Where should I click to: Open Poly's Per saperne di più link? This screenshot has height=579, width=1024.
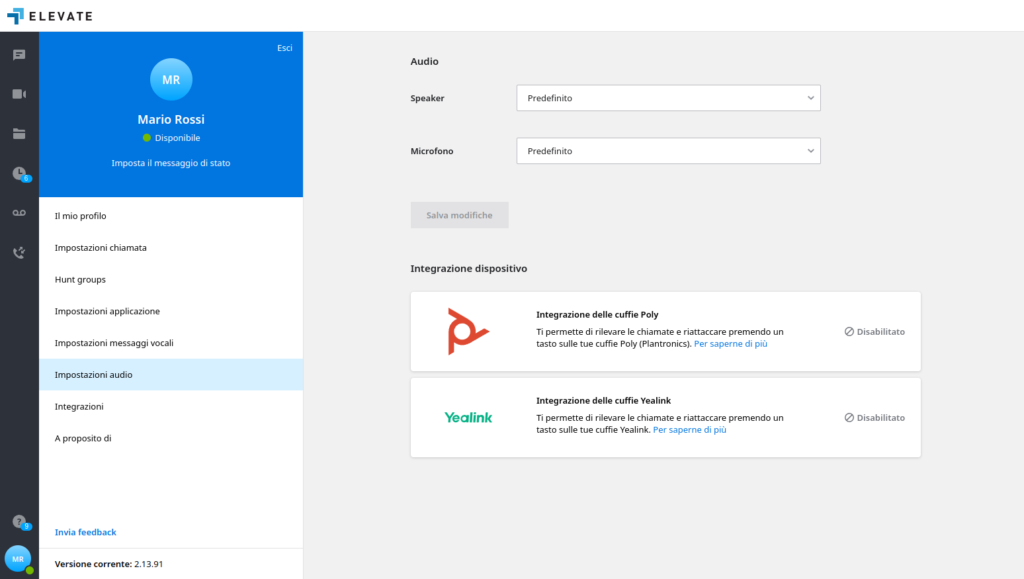[730, 343]
